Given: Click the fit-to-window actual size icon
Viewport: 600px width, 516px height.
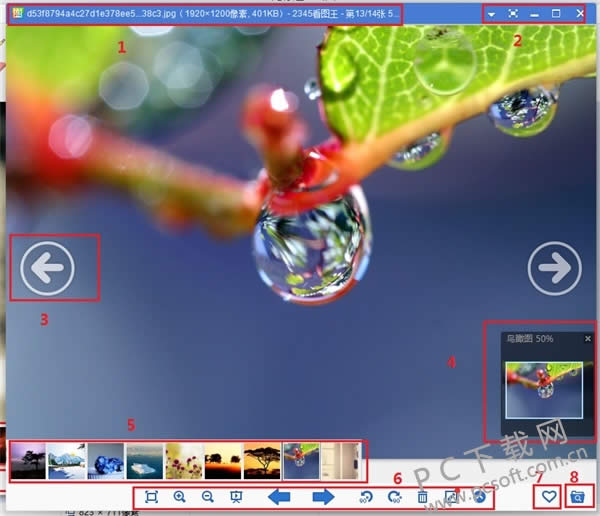Looking at the screenshot, I should pos(152,497).
